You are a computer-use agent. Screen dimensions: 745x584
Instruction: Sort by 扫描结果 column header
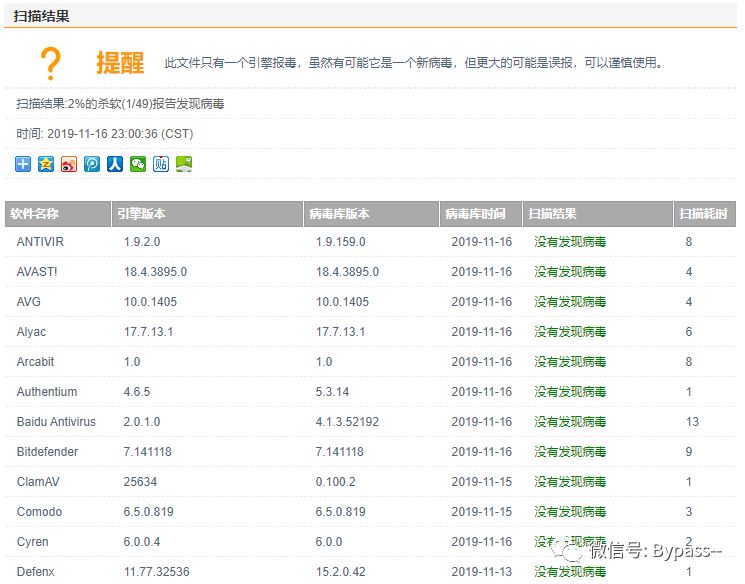click(x=598, y=214)
